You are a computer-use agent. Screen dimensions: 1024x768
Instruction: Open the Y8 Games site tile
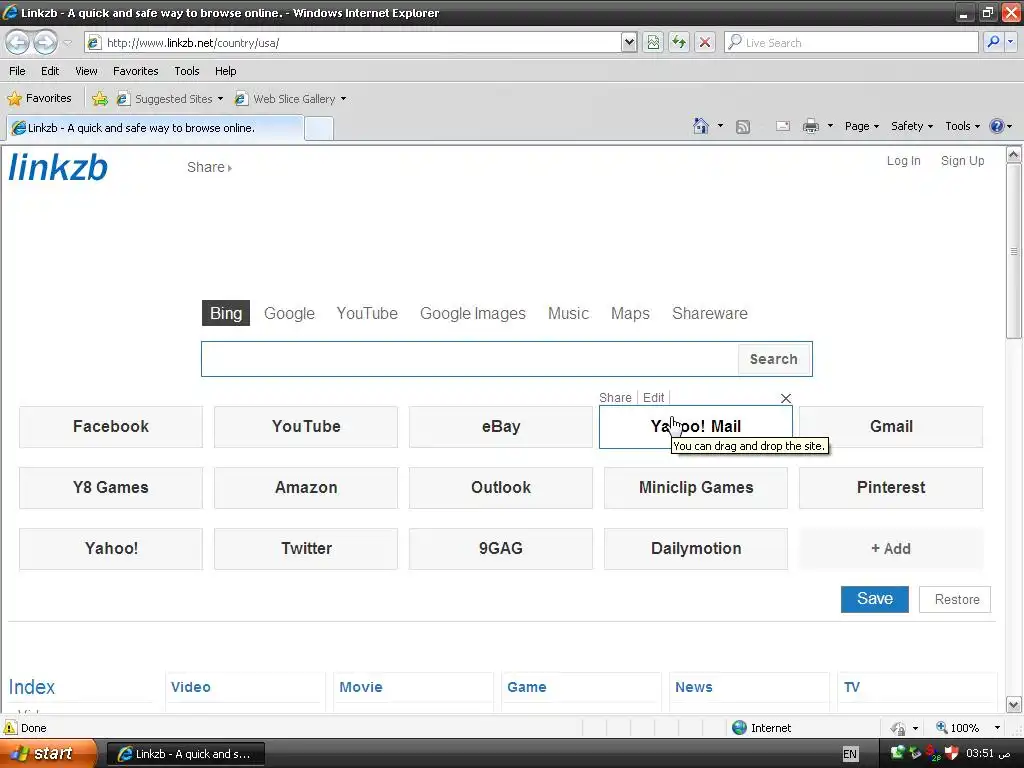point(111,488)
